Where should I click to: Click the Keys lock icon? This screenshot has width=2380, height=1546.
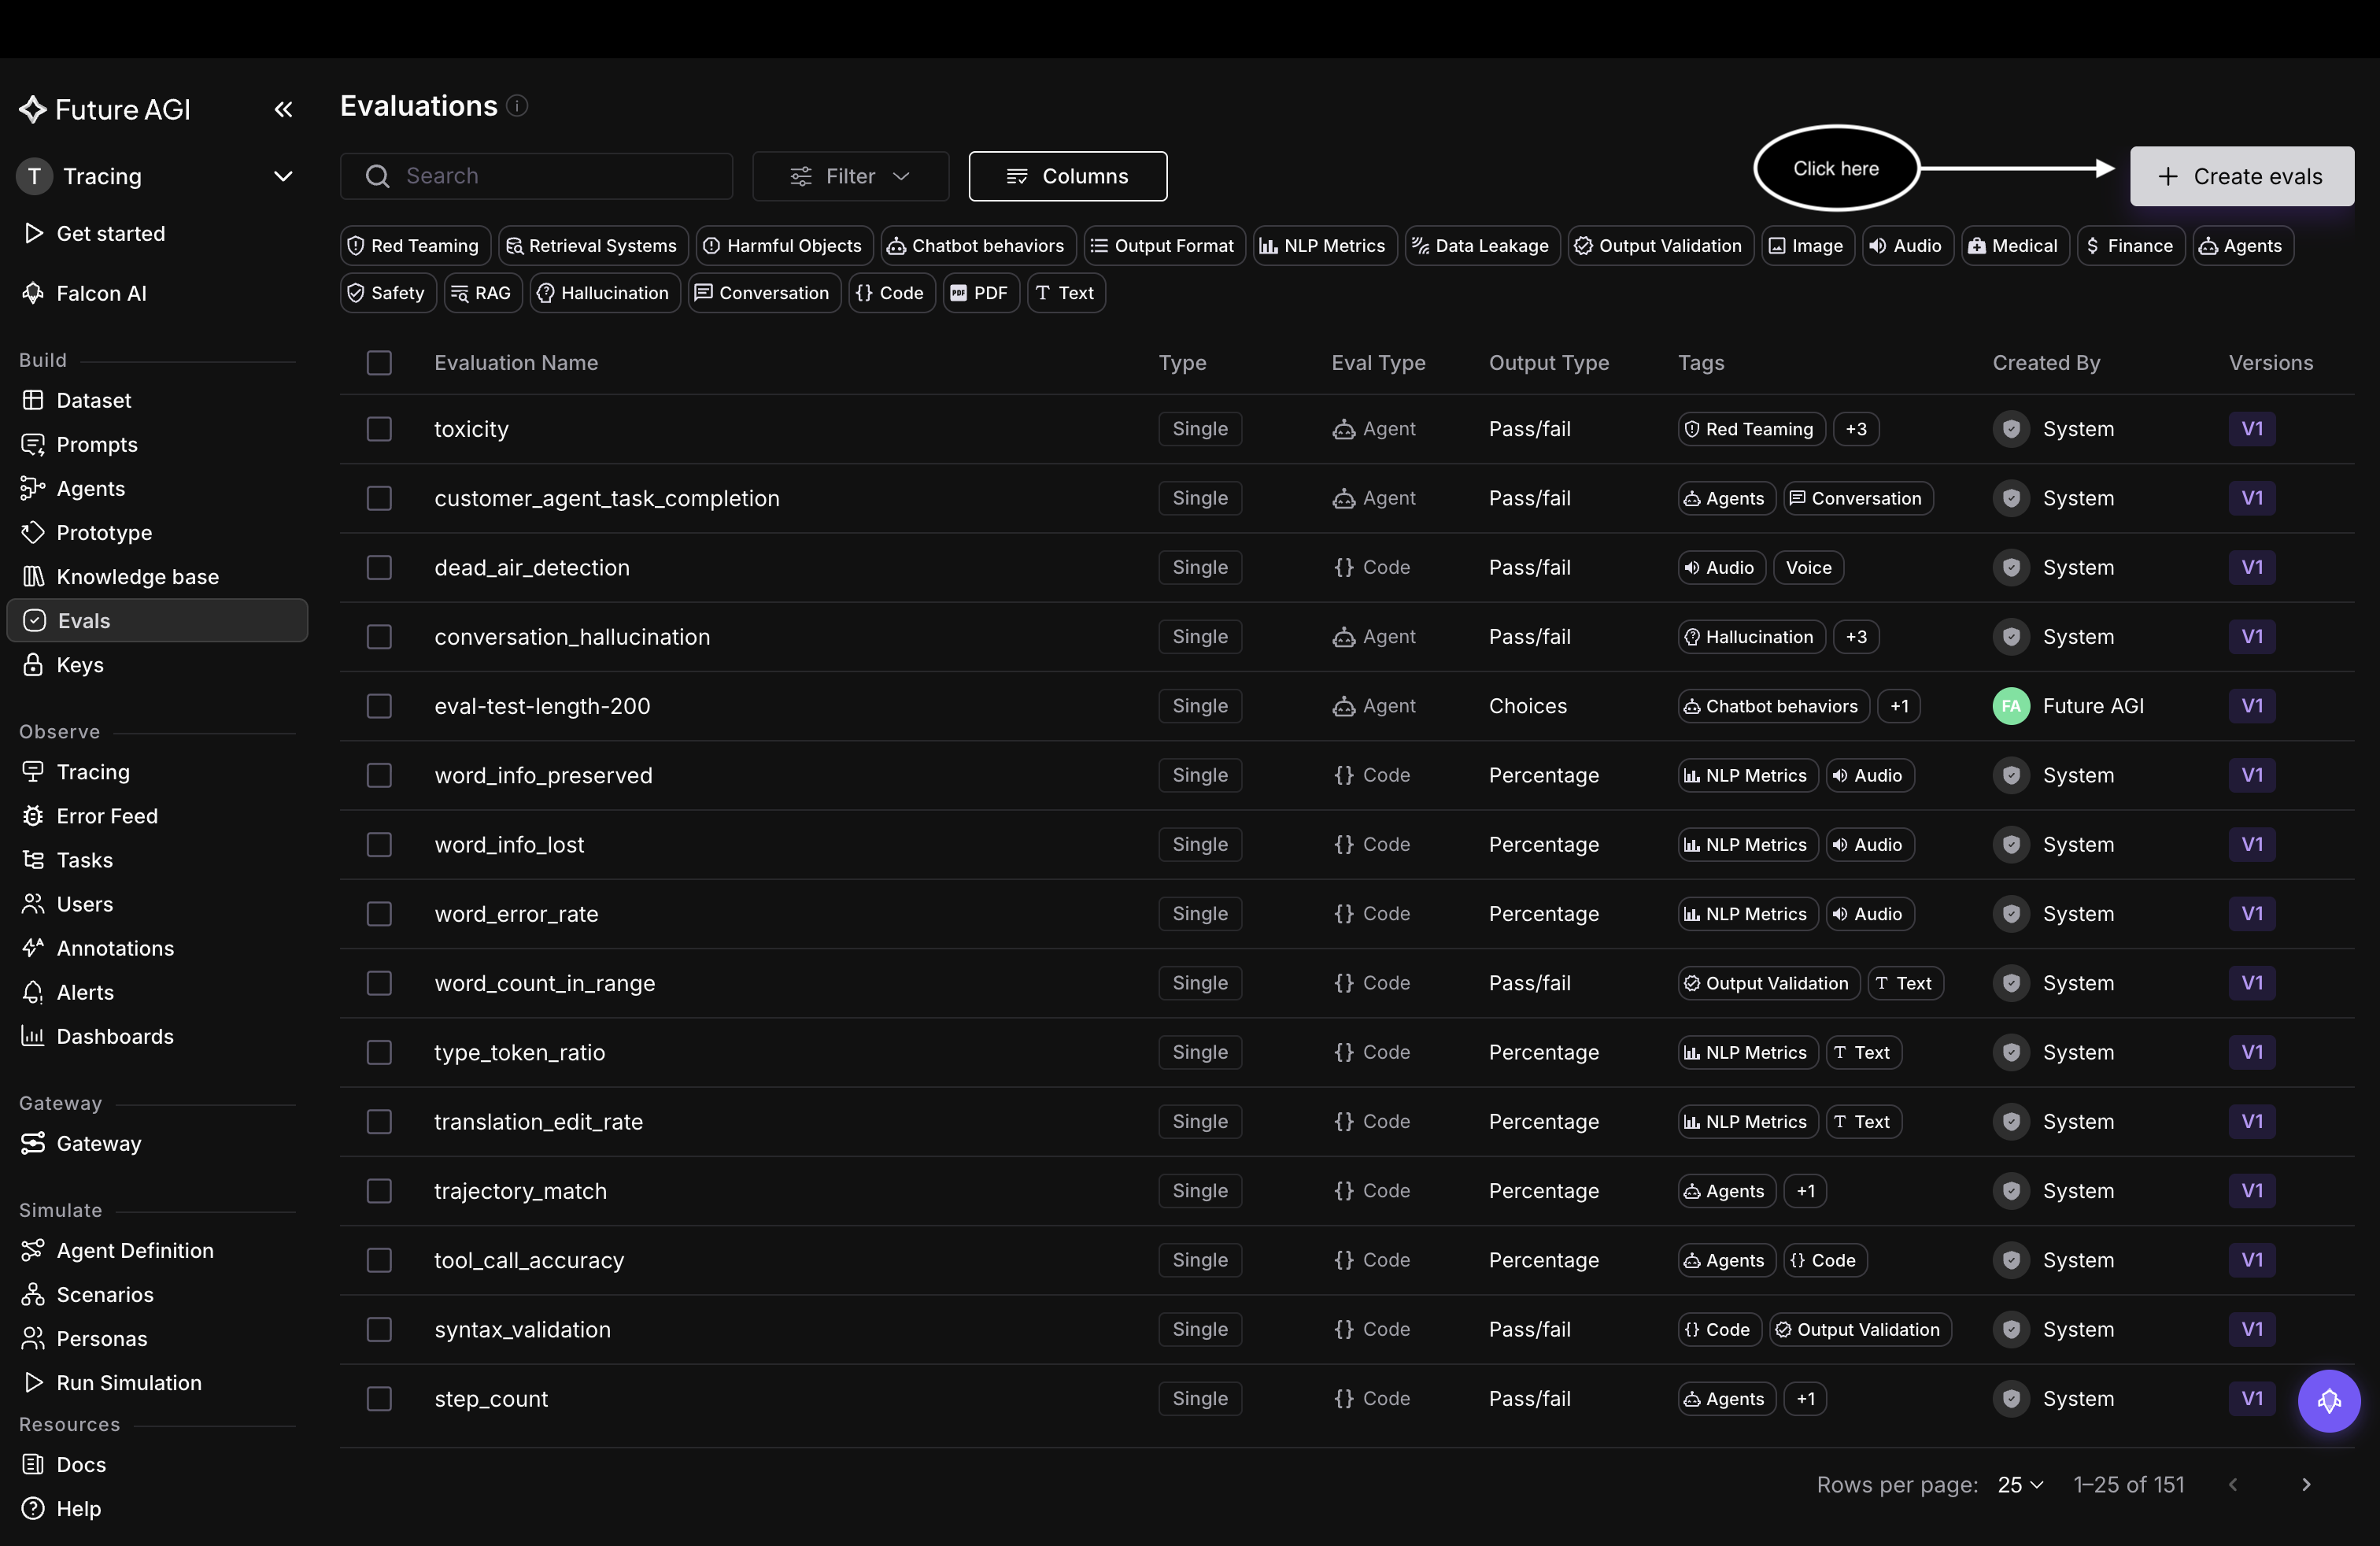coord(33,664)
